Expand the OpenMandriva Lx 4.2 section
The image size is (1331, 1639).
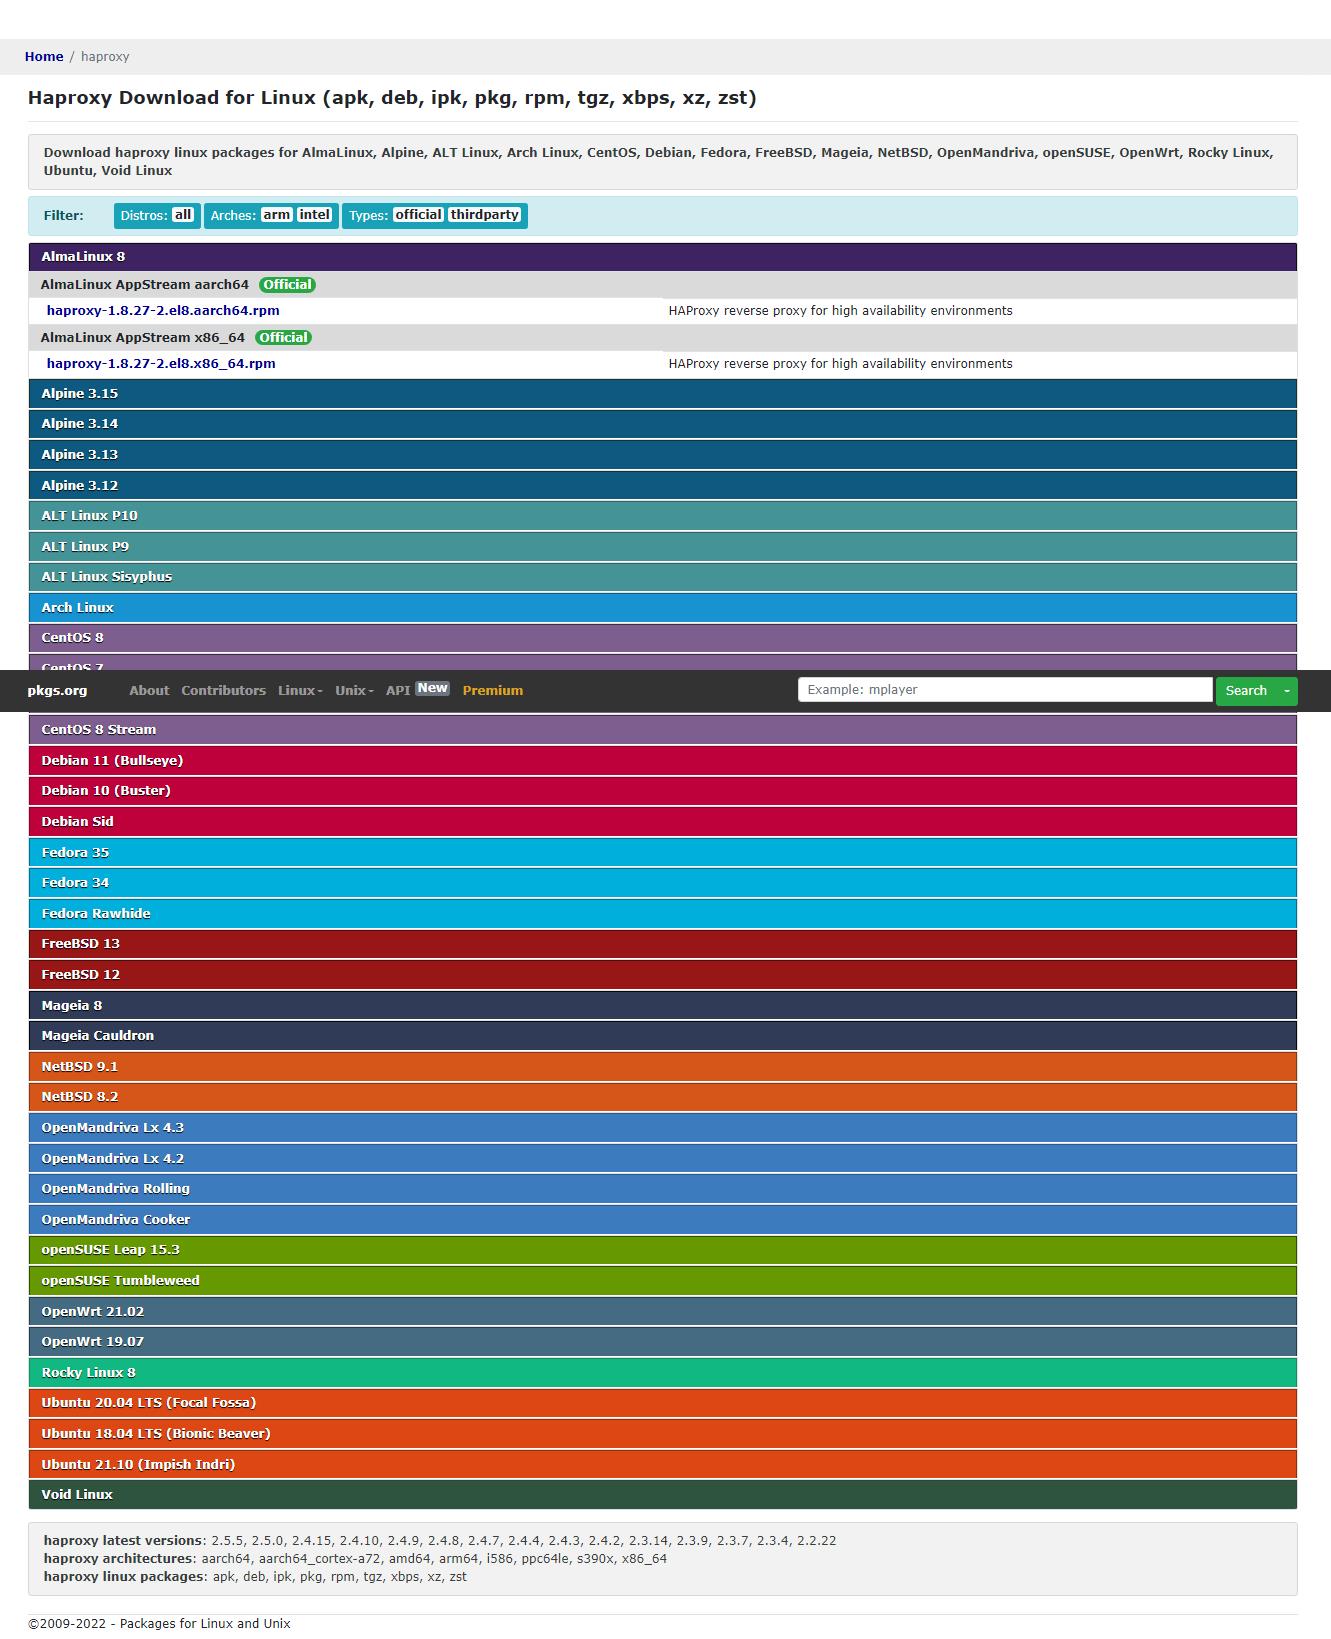(x=663, y=1159)
